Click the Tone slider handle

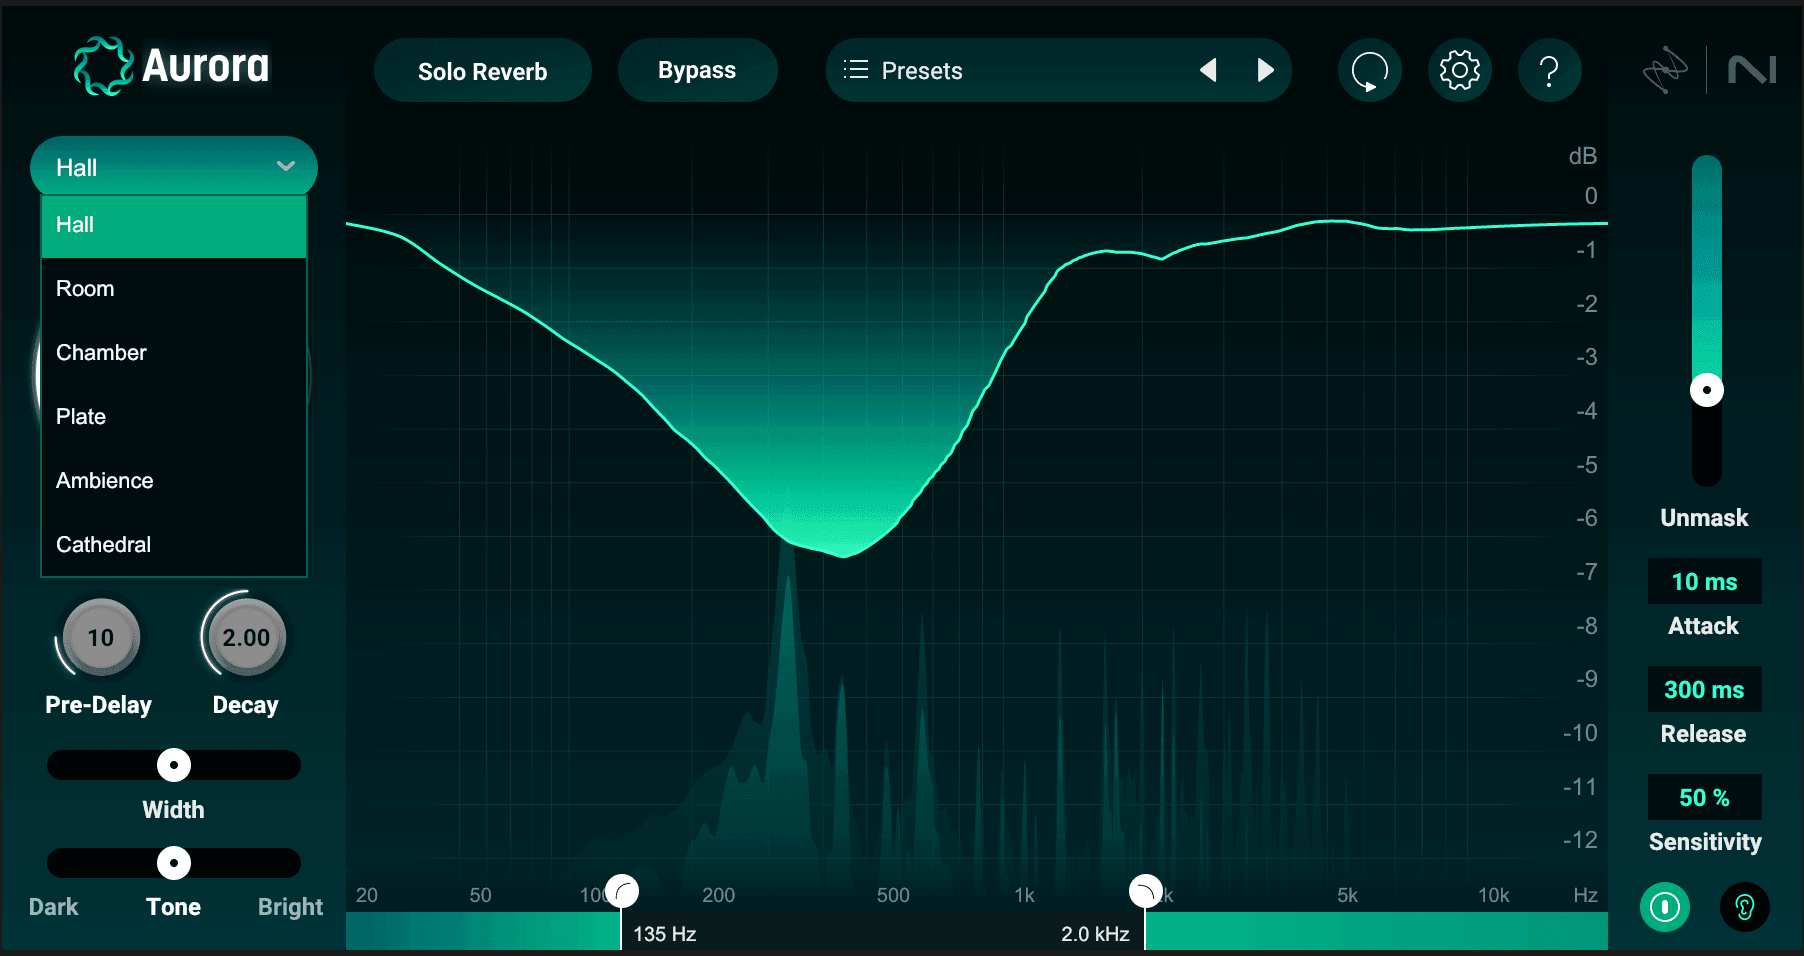(174, 862)
